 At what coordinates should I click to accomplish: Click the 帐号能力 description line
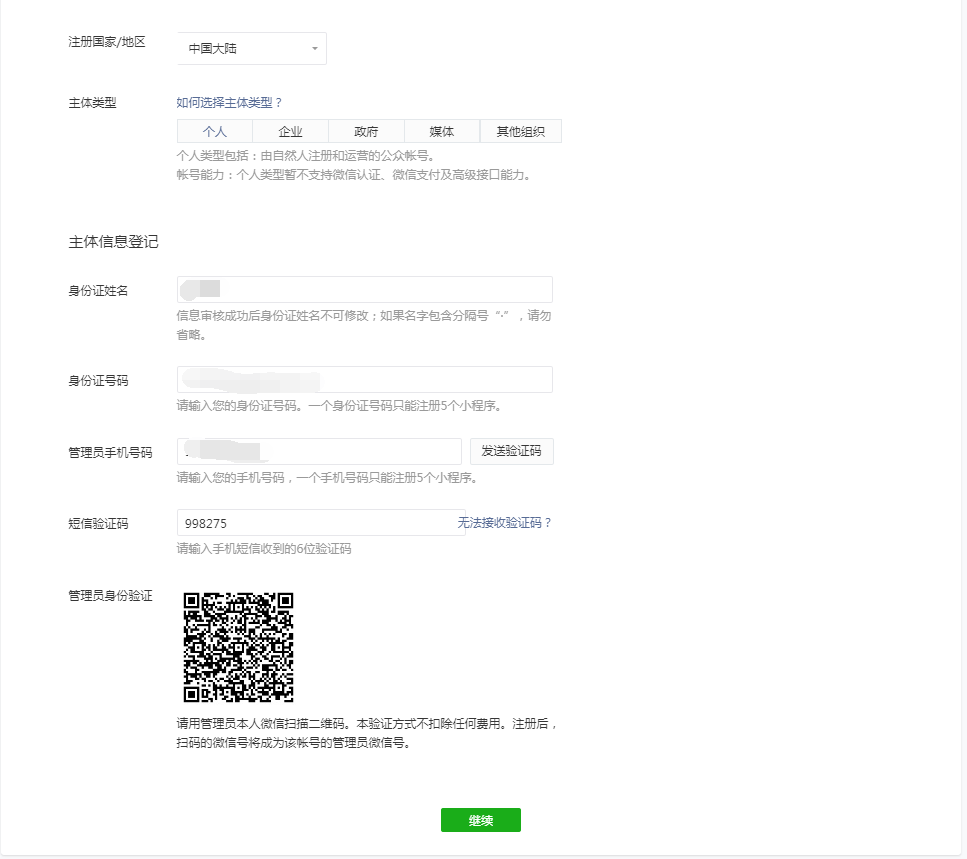(353, 175)
